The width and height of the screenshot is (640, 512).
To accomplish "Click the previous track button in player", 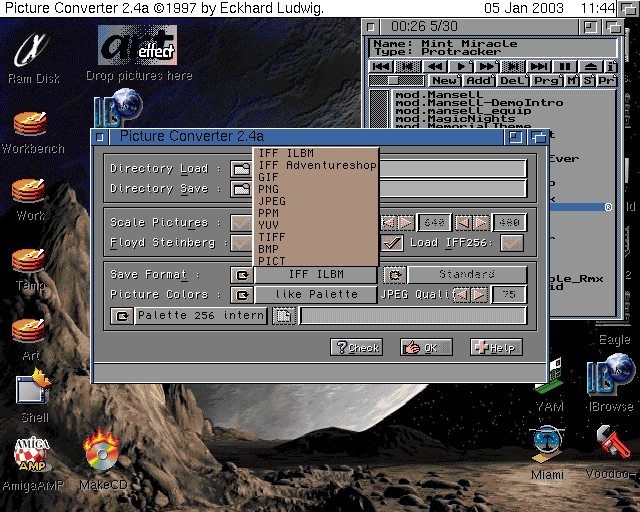I will coord(381,67).
